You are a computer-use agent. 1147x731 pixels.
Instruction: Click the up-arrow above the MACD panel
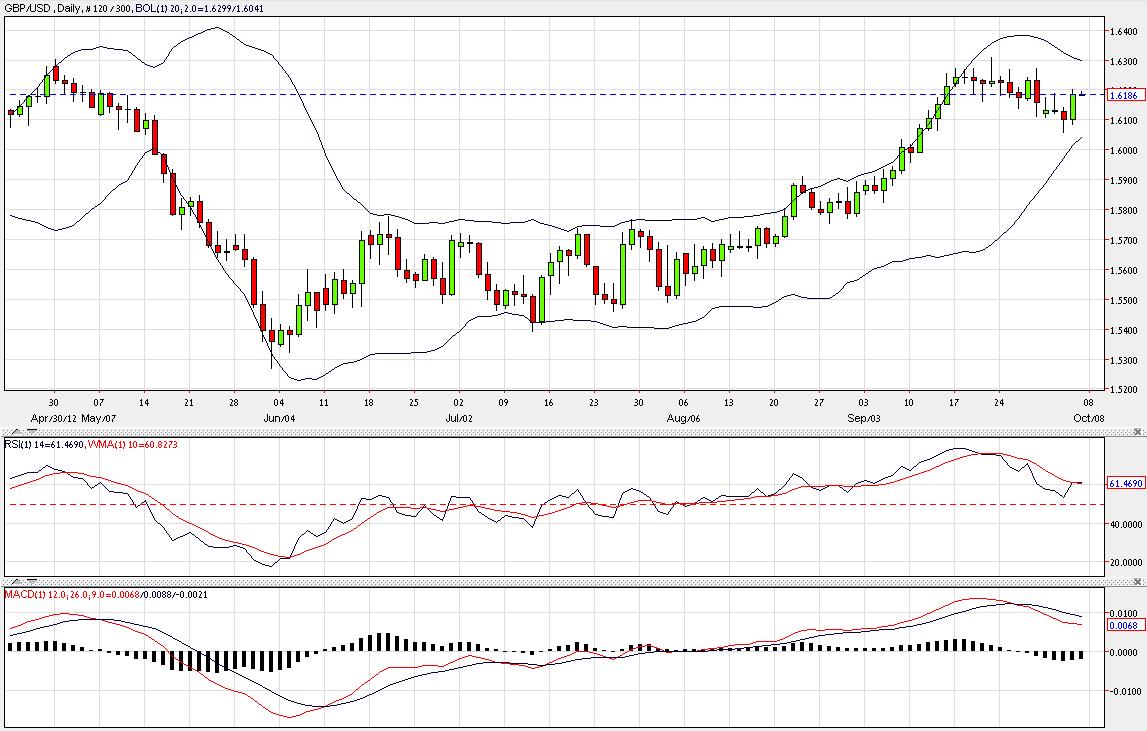click(x=15, y=582)
